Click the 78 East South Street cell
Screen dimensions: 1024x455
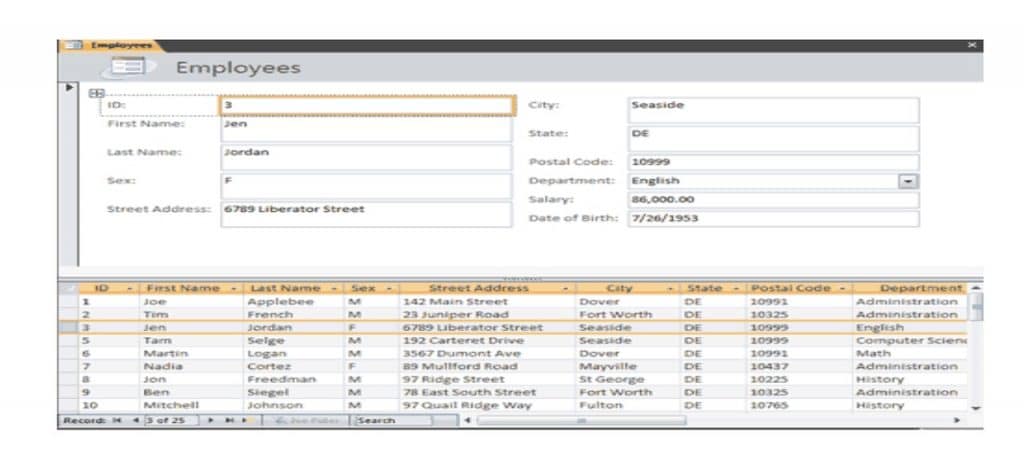pos(487,392)
